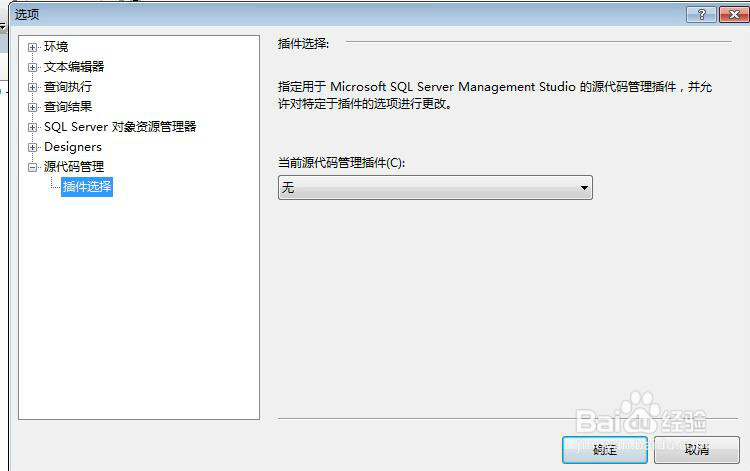
Task: Click the 取消 button
Action: click(x=697, y=449)
